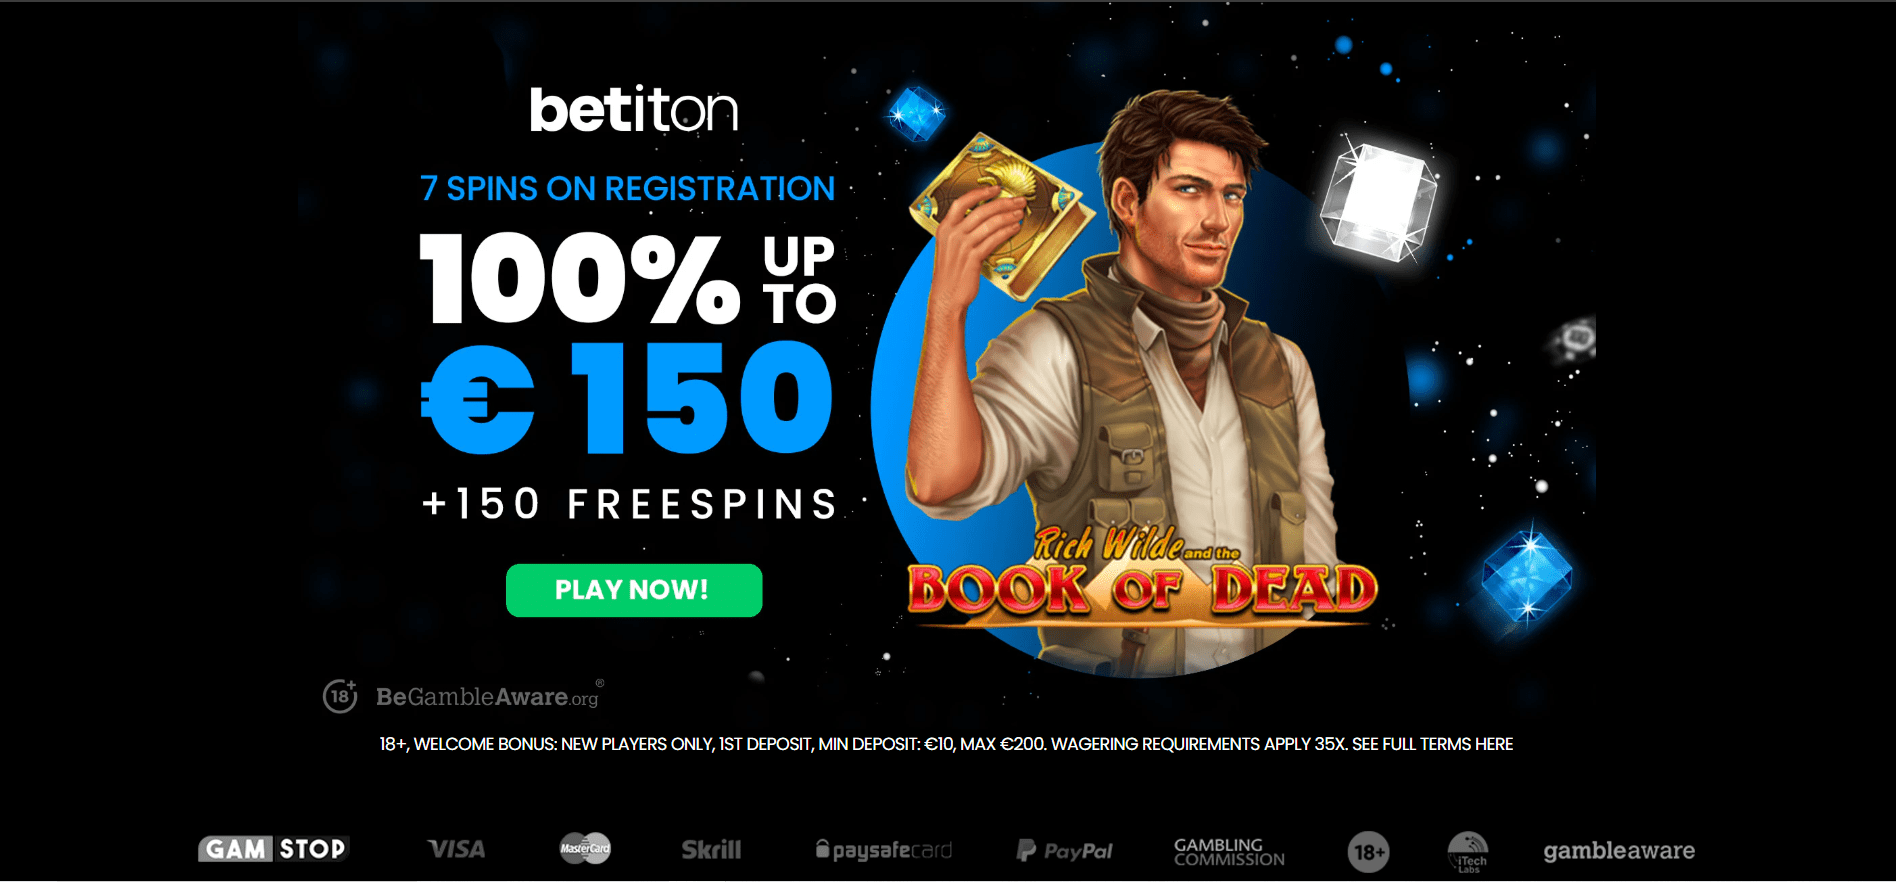Open the Skrill payment logo
This screenshot has height=882, width=1896.
(711, 850)
